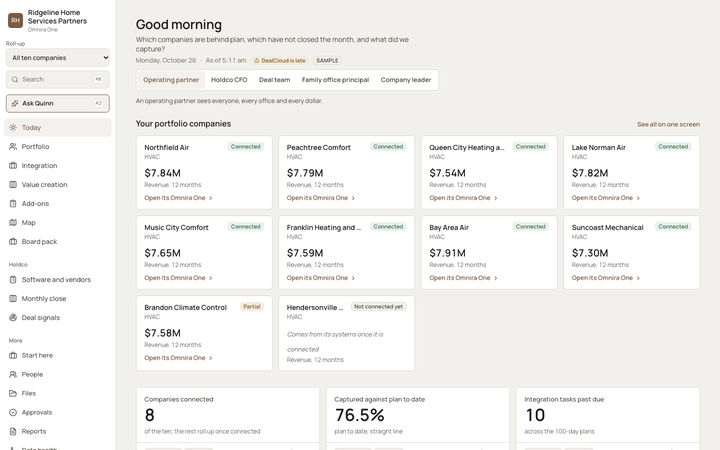Click the magnifier icon in Search box

(x=15, y=79)
